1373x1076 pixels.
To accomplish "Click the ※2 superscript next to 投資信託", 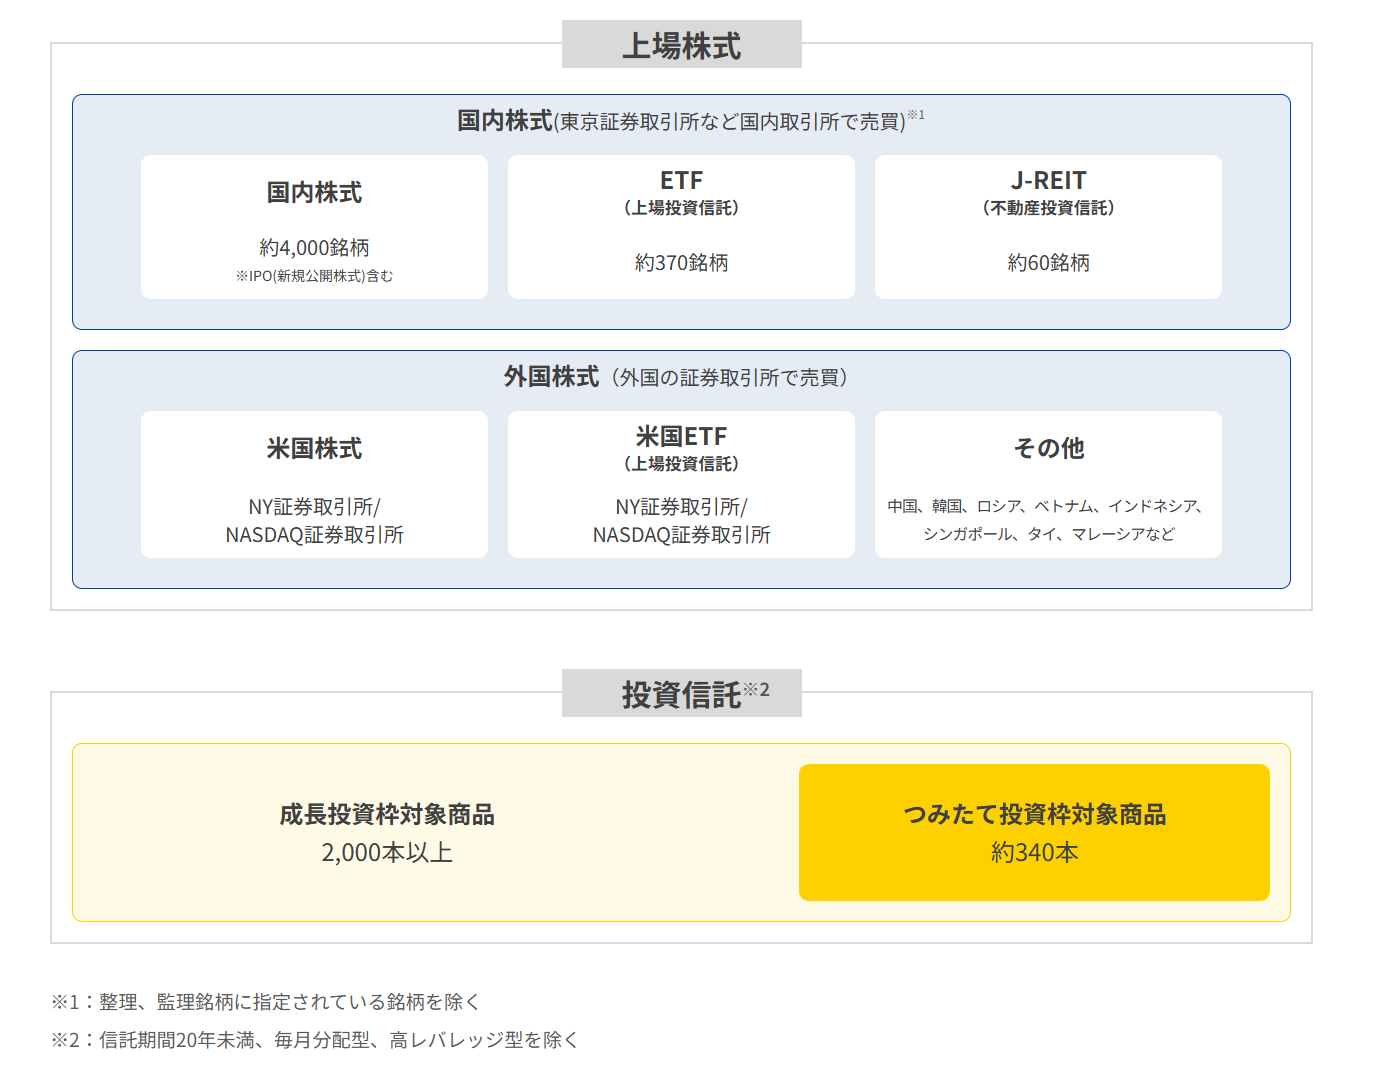I will point(756,689).
